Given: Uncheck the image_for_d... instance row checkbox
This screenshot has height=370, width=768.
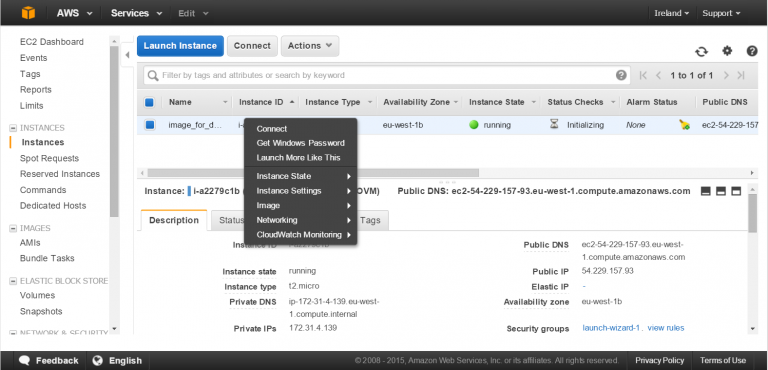Looking at the screenshot, I should pyautogui.click(x=149, y=125).
